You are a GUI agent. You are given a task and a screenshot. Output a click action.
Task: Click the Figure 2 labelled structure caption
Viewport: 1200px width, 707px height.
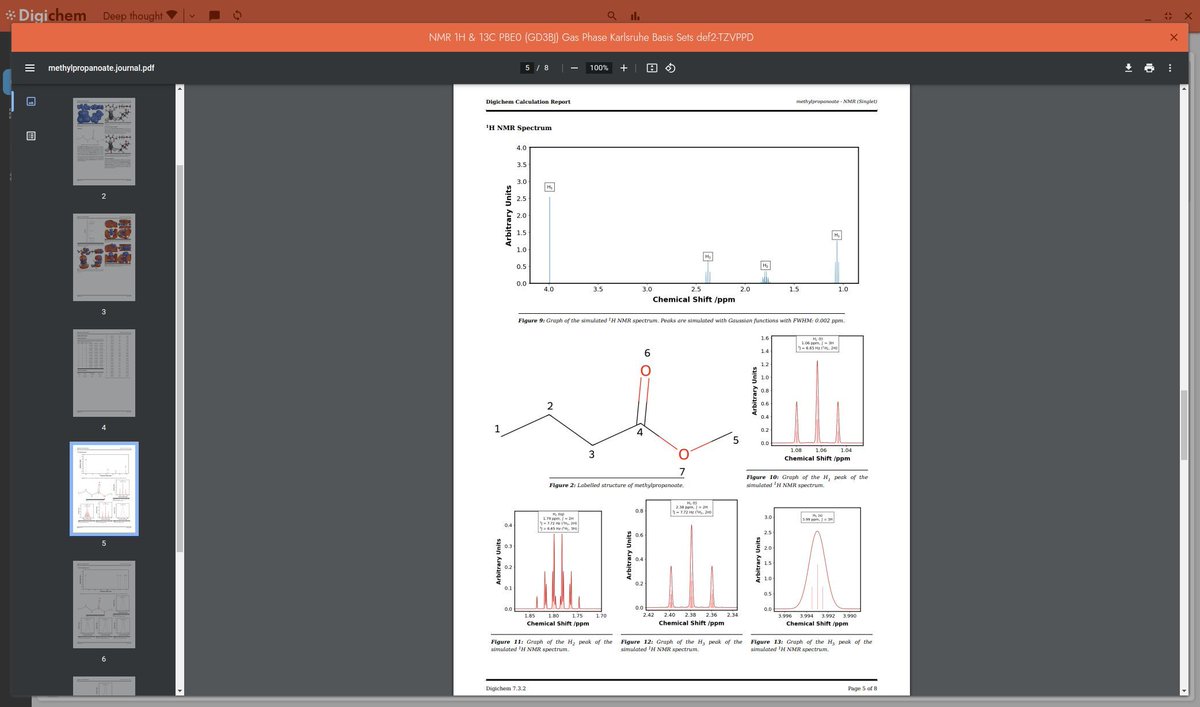[x=616, y=485]
